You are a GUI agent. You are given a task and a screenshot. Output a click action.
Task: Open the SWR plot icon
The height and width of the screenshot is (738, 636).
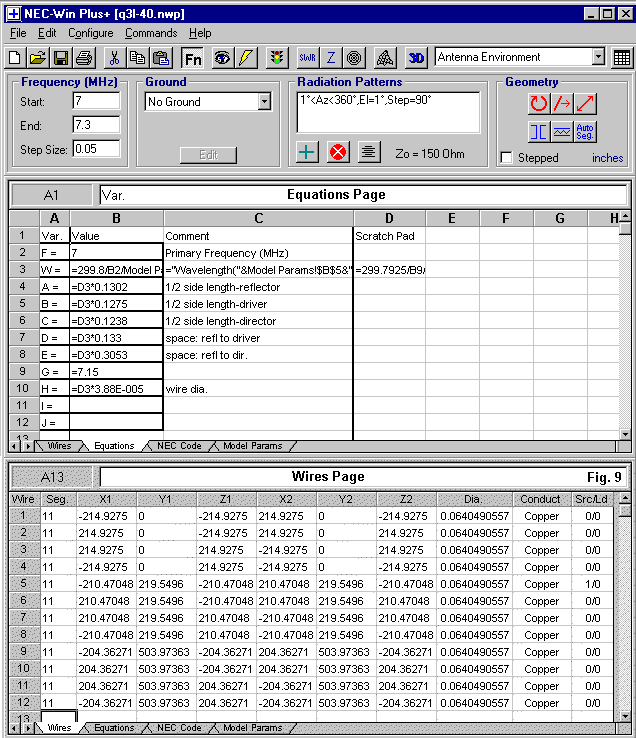307,58
